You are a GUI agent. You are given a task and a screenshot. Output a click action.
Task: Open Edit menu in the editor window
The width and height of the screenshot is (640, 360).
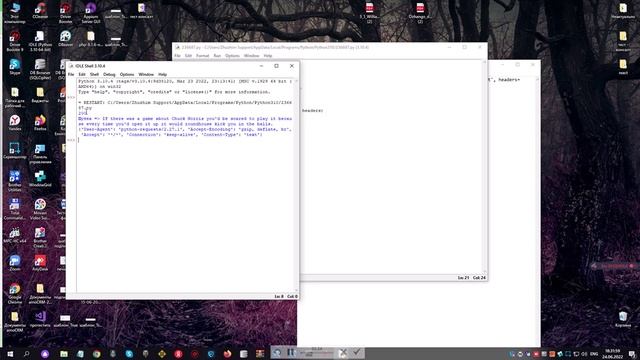click(188, 56)
